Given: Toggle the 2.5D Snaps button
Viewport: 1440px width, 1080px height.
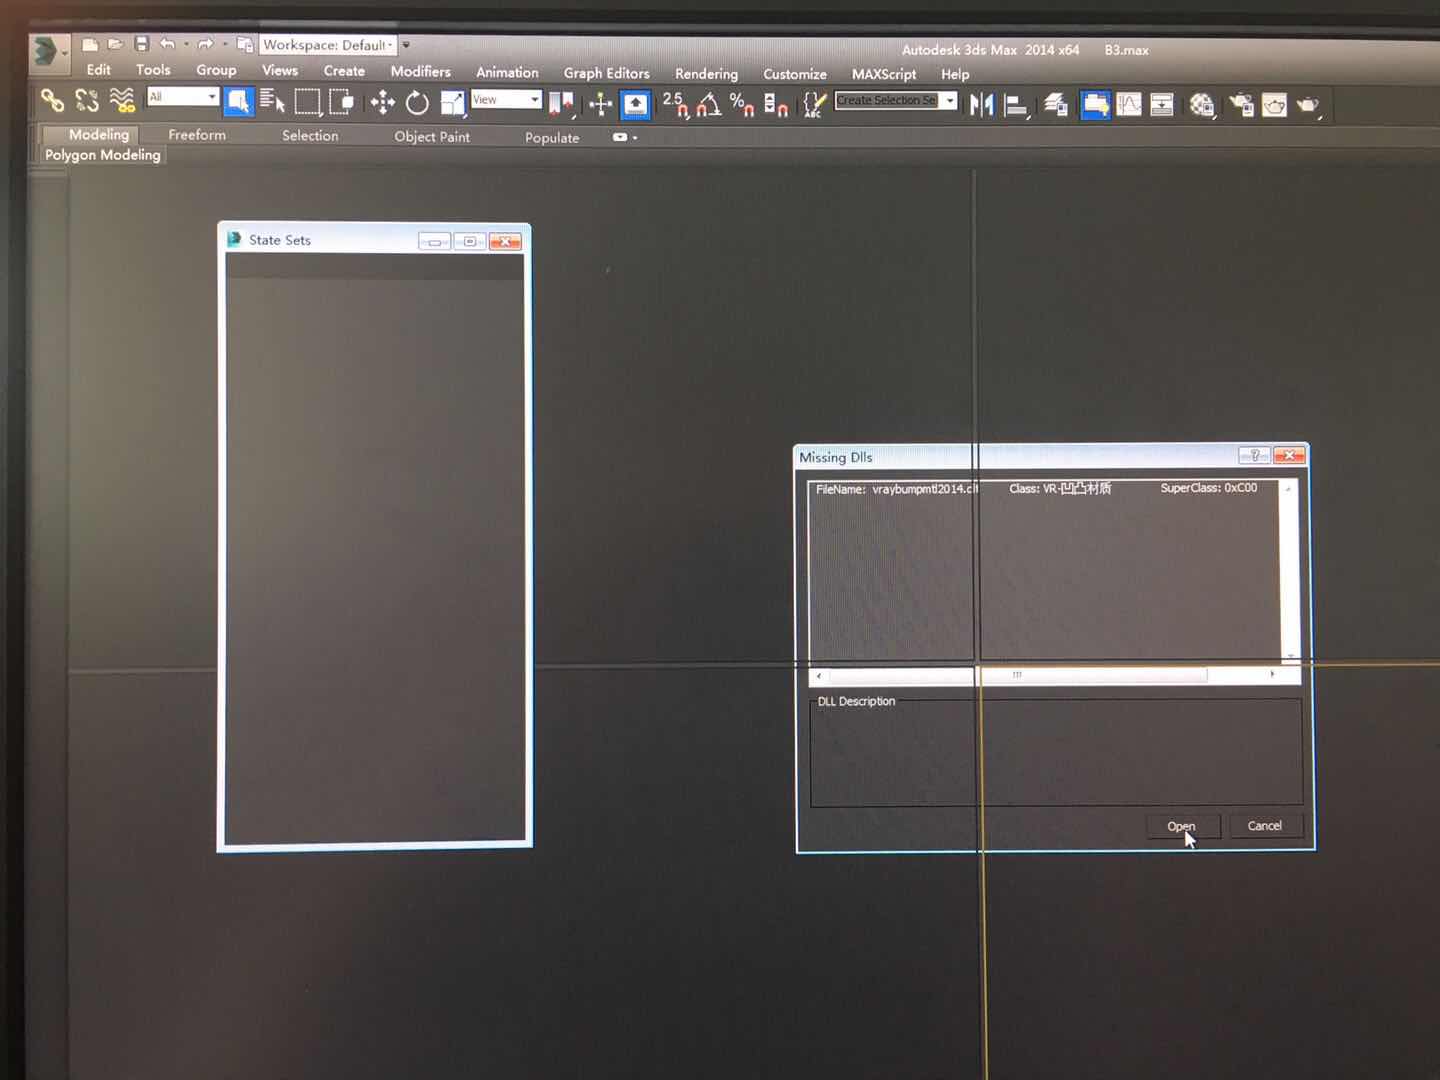Looking at the screenshot, I should point(675,104).
